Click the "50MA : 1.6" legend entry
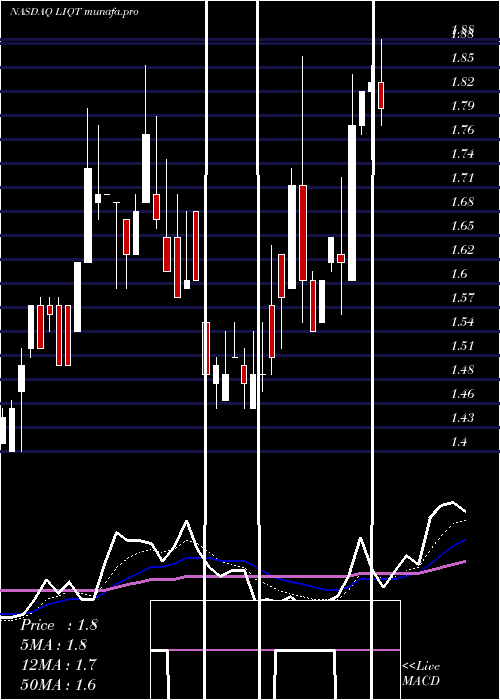The height and width of the screenshot is (700, 500). pyautogui.click(x=58, y=685)
